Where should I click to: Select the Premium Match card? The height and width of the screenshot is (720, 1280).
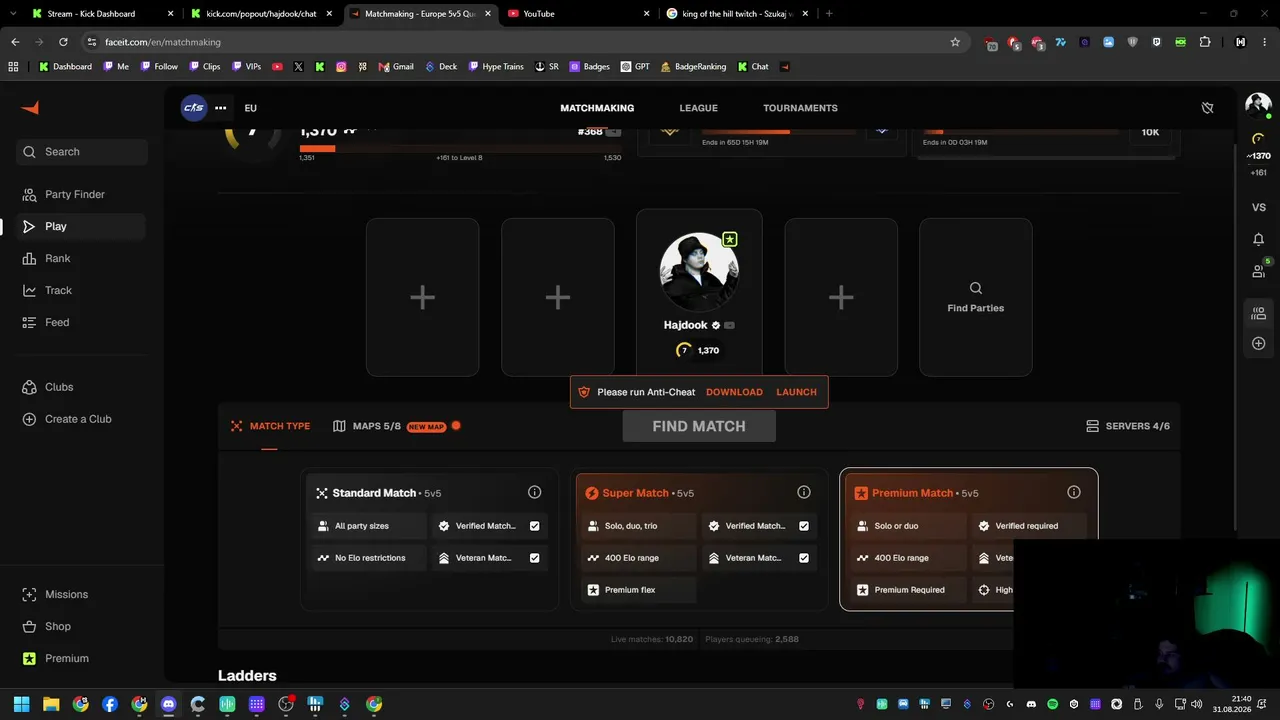click(x=969, y=540)
